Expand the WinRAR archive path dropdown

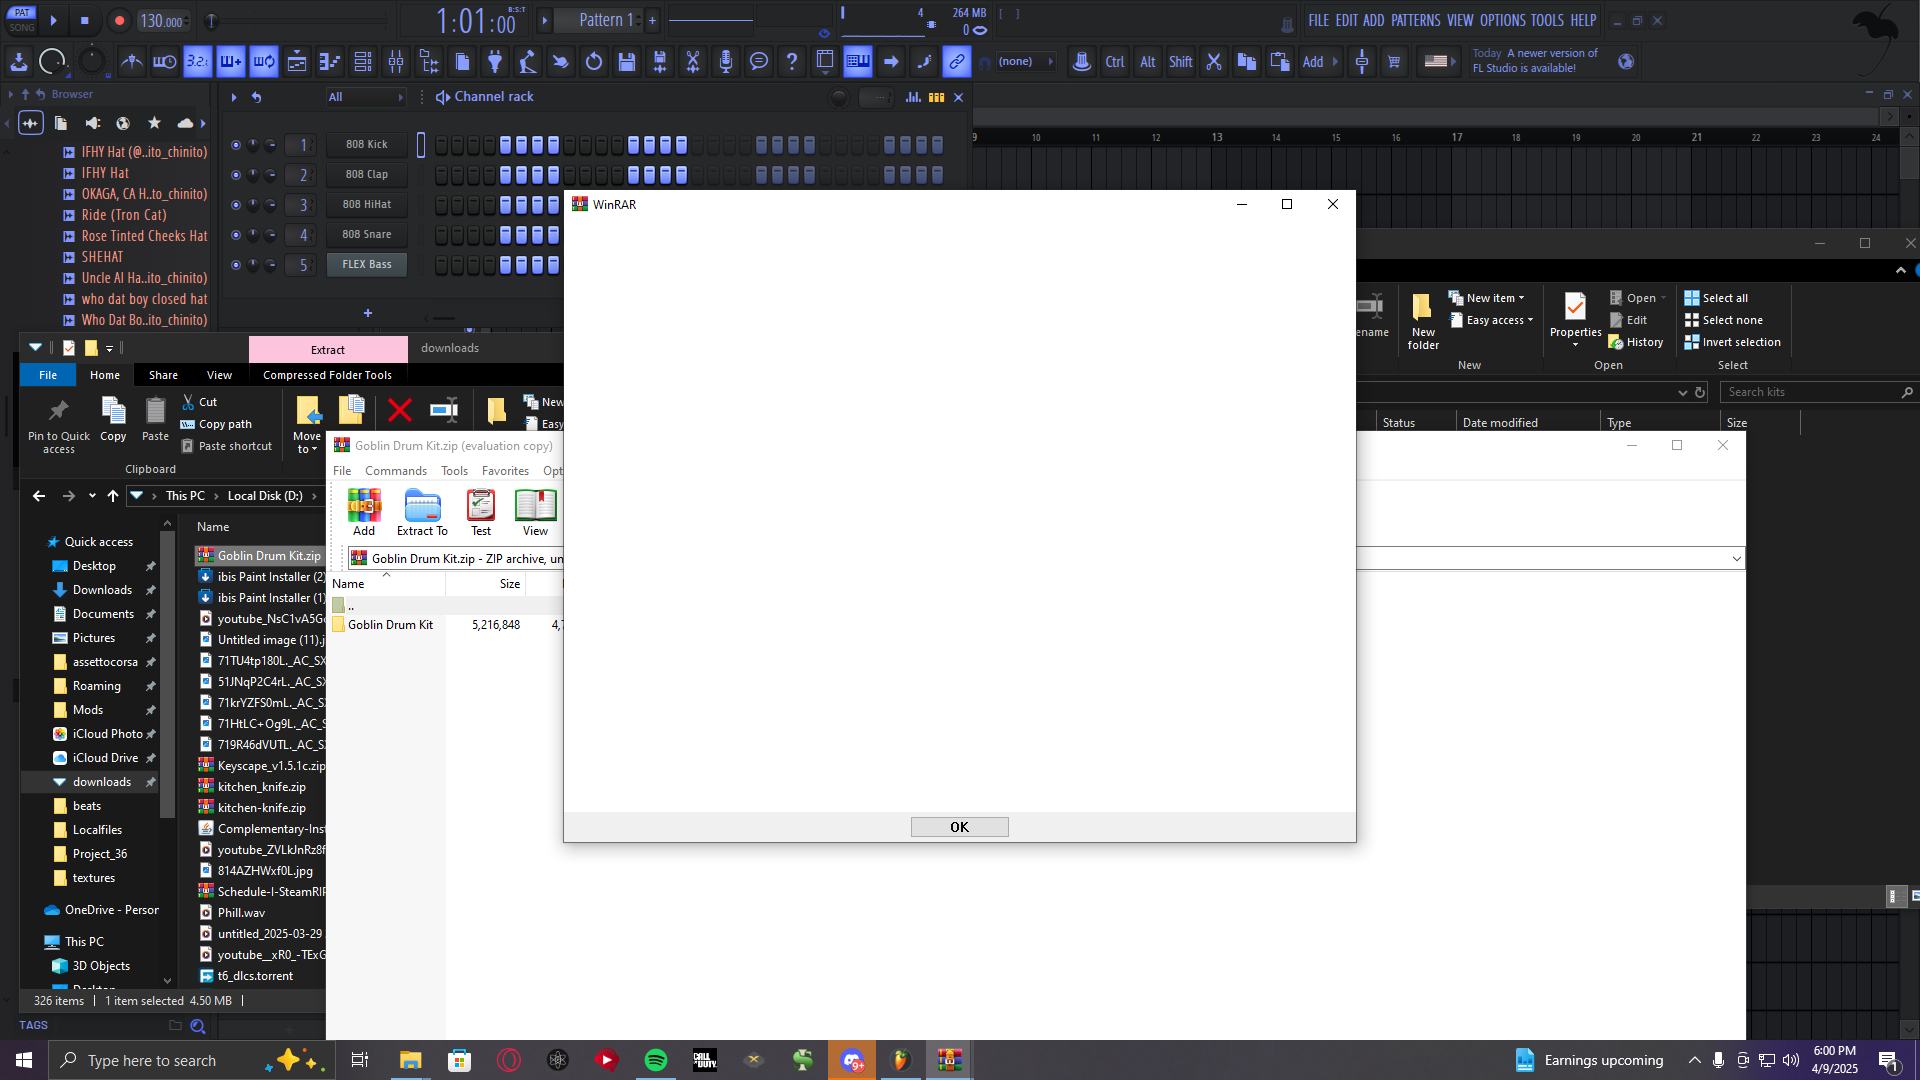click(x=1736, y=559)
